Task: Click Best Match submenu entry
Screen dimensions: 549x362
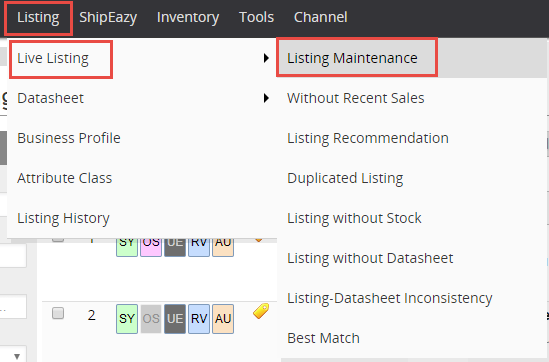Action: tap(324, 338)
